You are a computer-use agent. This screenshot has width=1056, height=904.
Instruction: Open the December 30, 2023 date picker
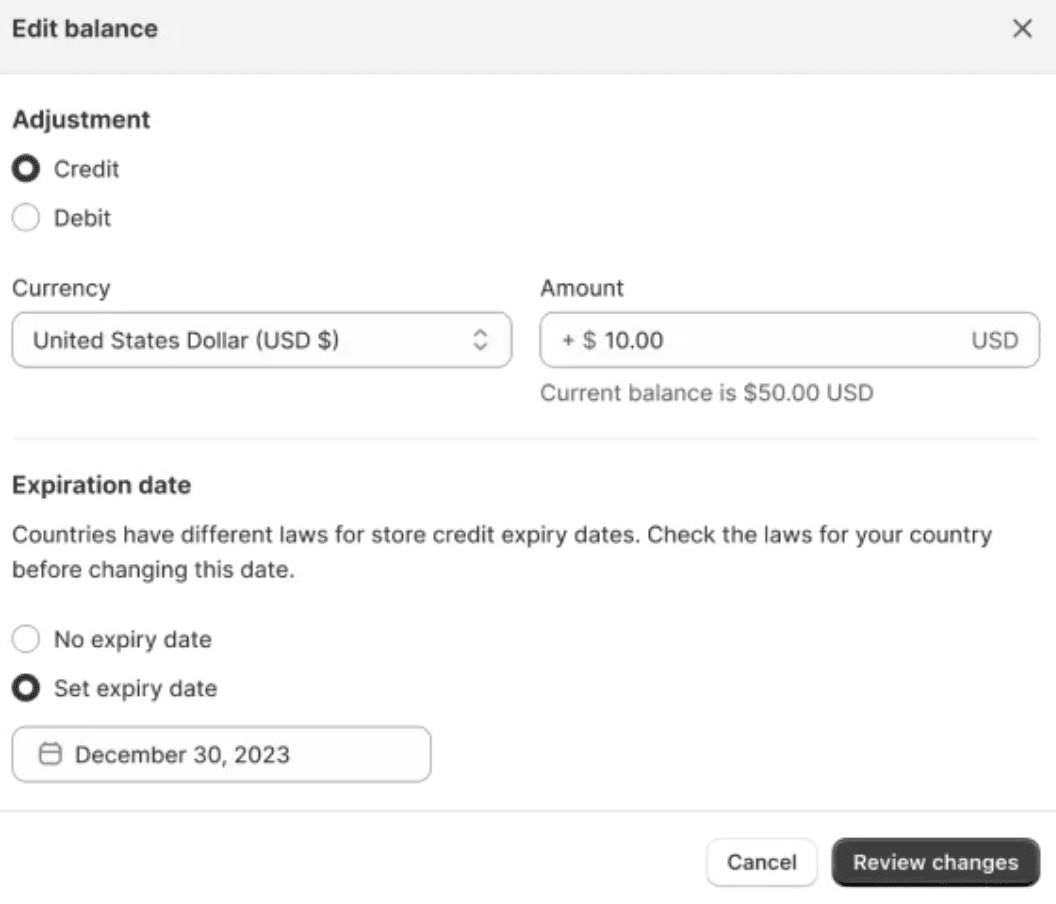(222, 754)
